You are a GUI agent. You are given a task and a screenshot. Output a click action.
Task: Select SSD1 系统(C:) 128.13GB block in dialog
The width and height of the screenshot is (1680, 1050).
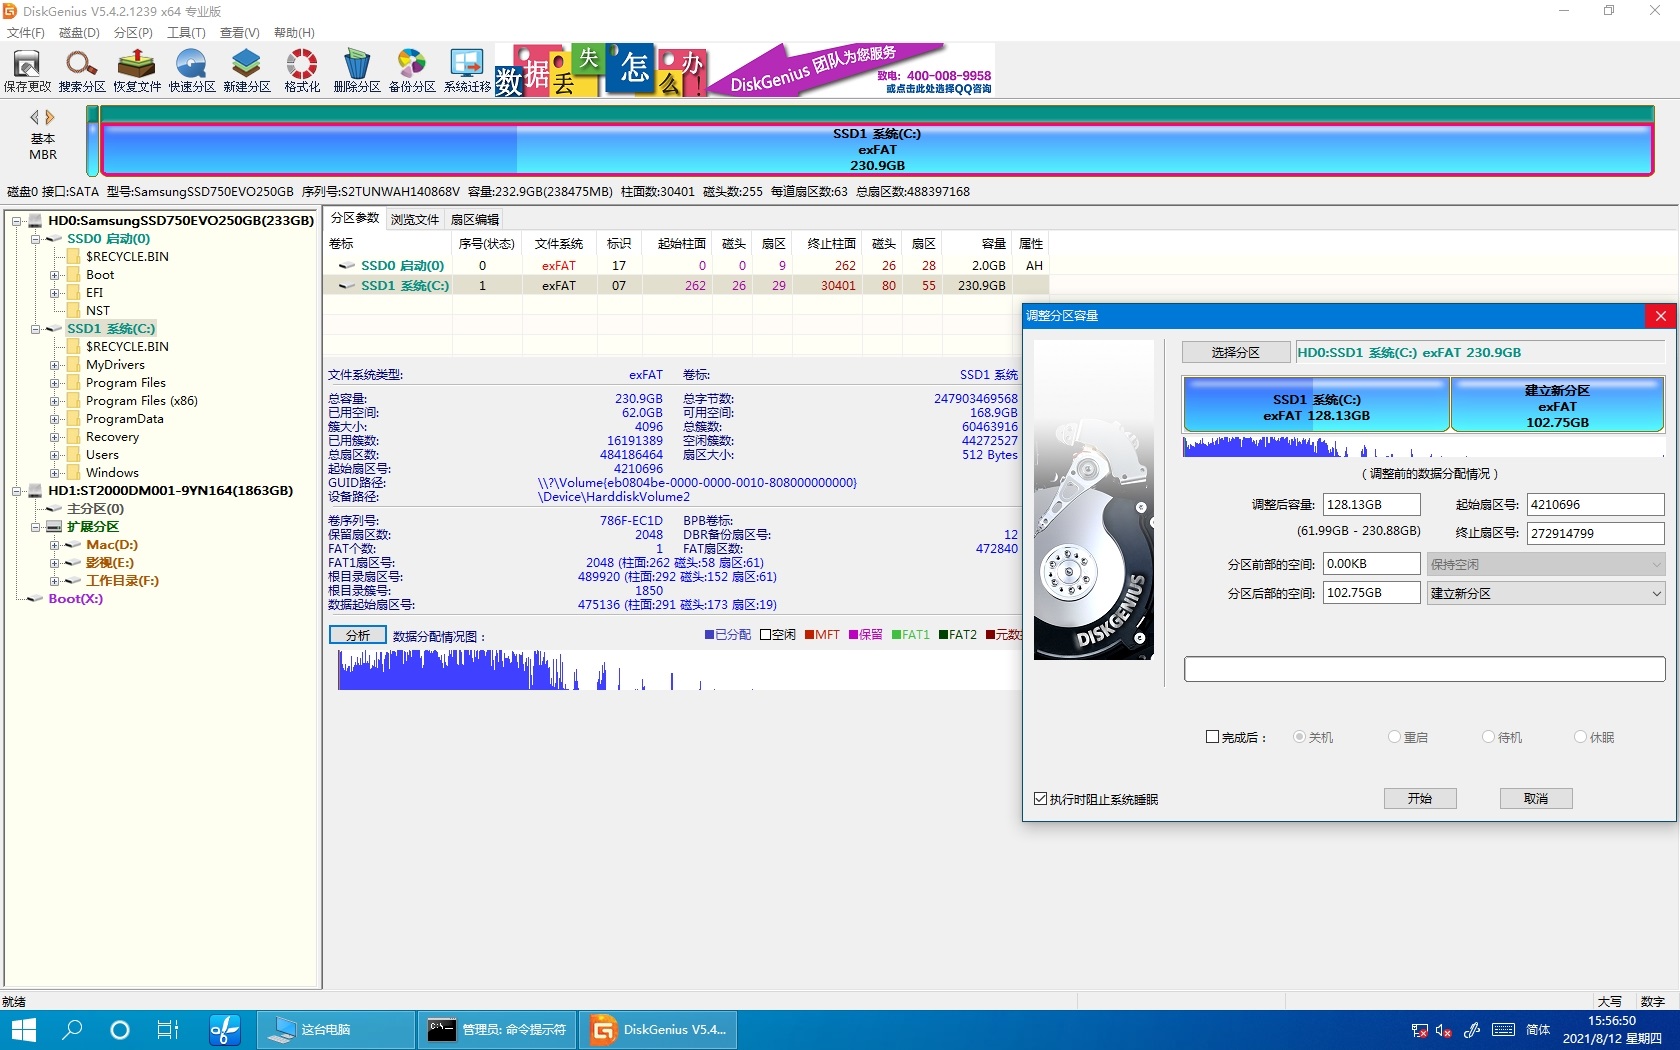point(1316,405)
